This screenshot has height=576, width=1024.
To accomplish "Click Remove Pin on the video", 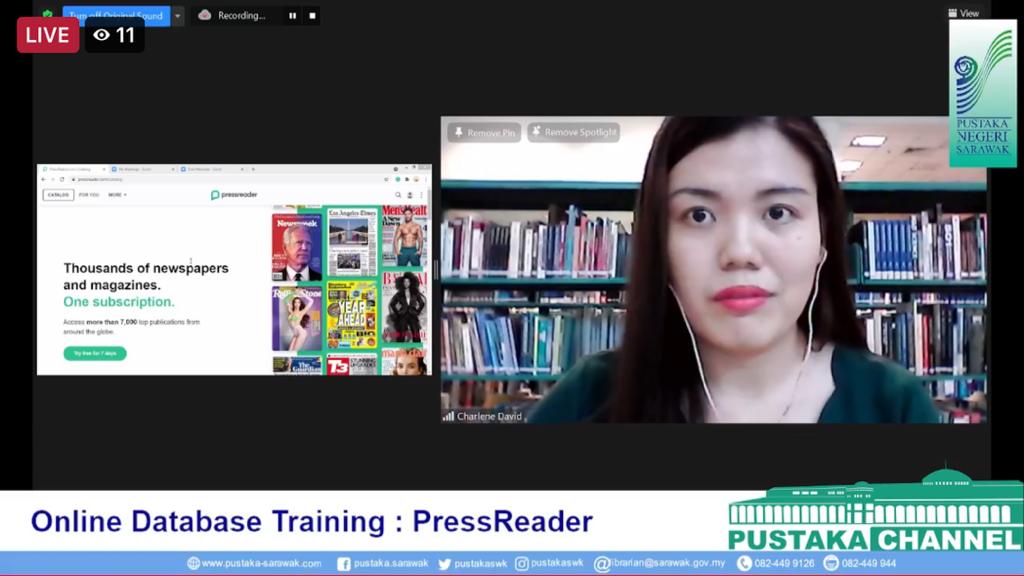I will point(484,133).
